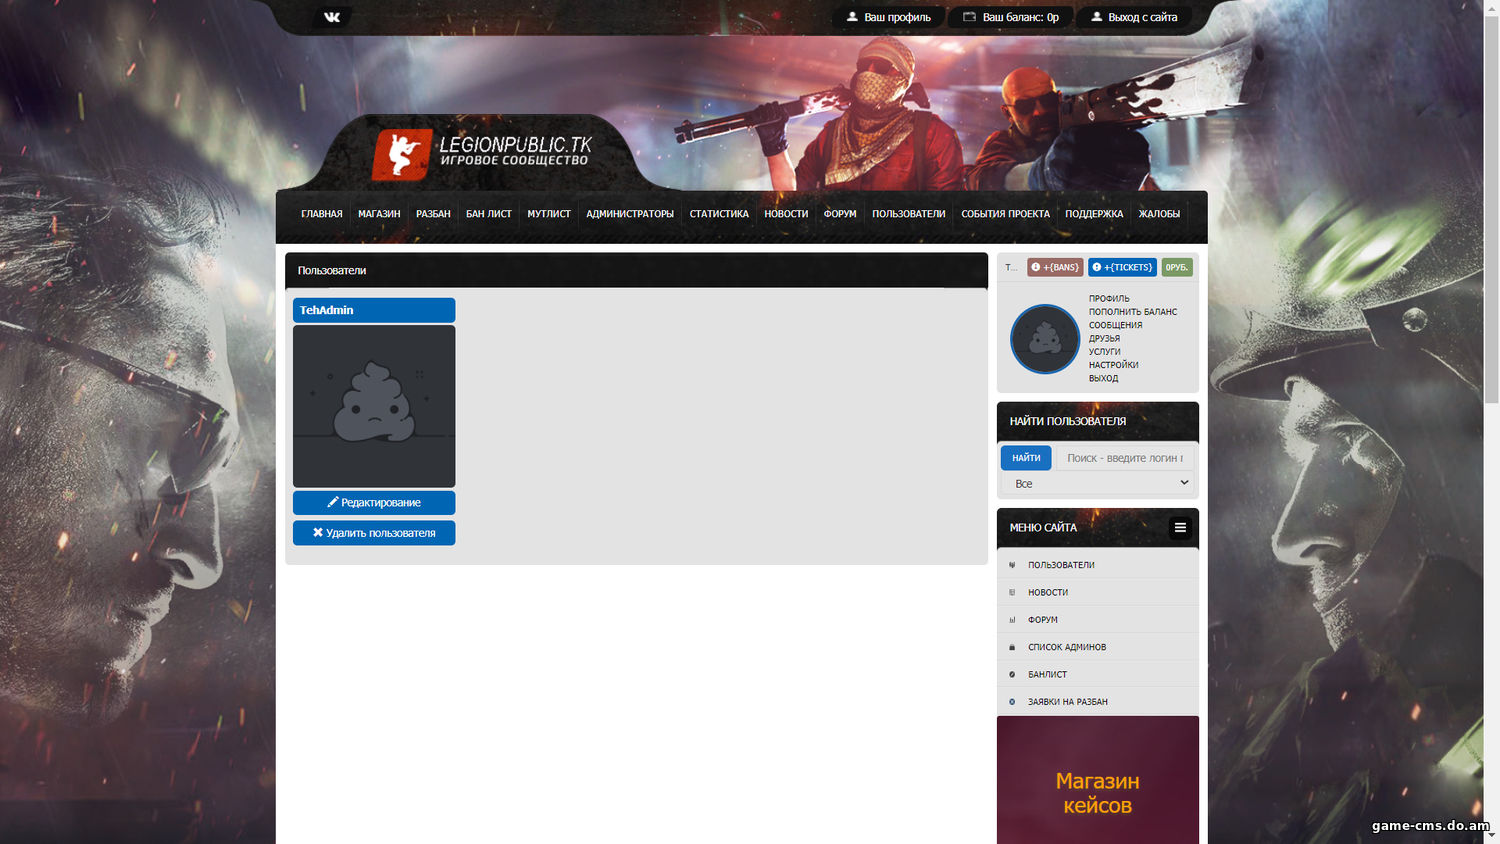Viewport: 1500px width, 844px height.
Task: Click the 'Пользователи' panel heading
Action: click(x=332, y=271)
